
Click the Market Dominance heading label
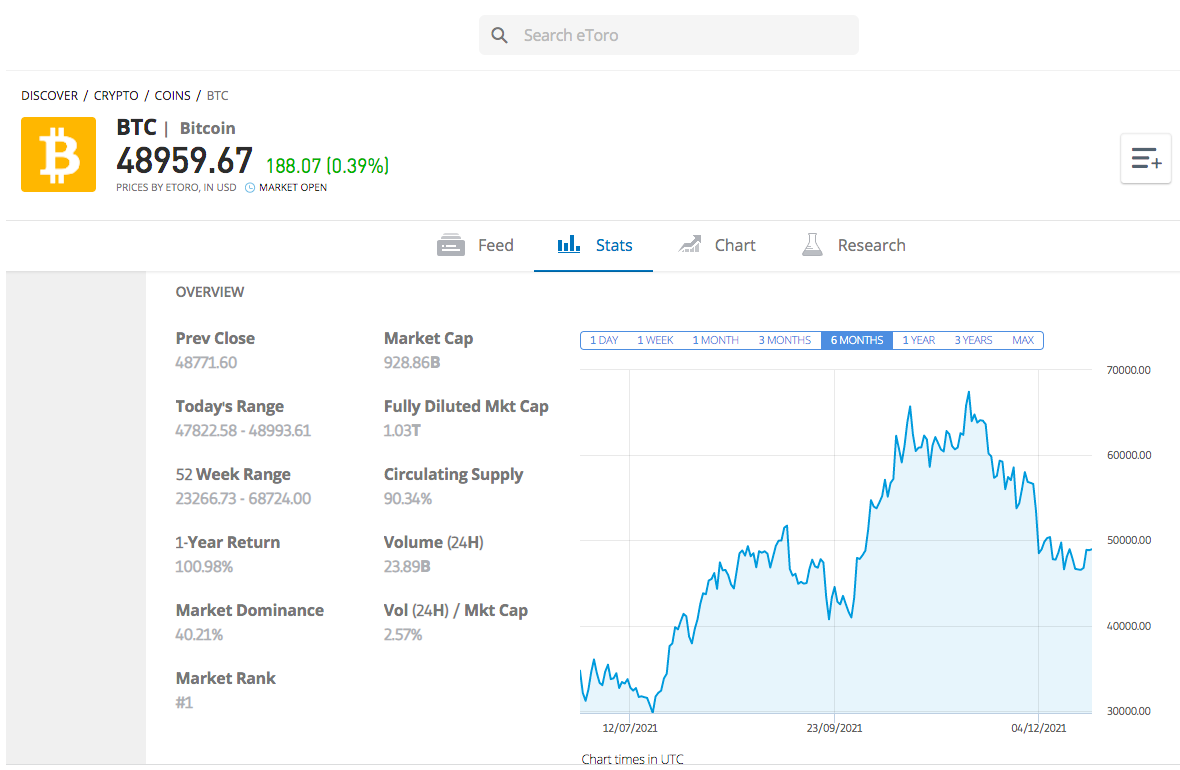point(250,610)
